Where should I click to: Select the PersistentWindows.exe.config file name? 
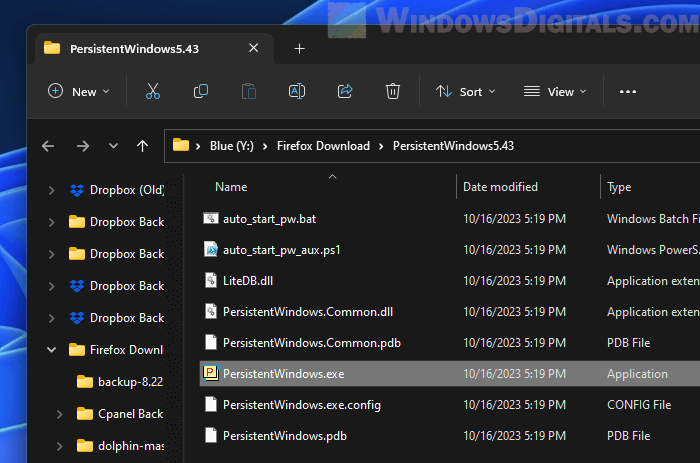(302, 405)
